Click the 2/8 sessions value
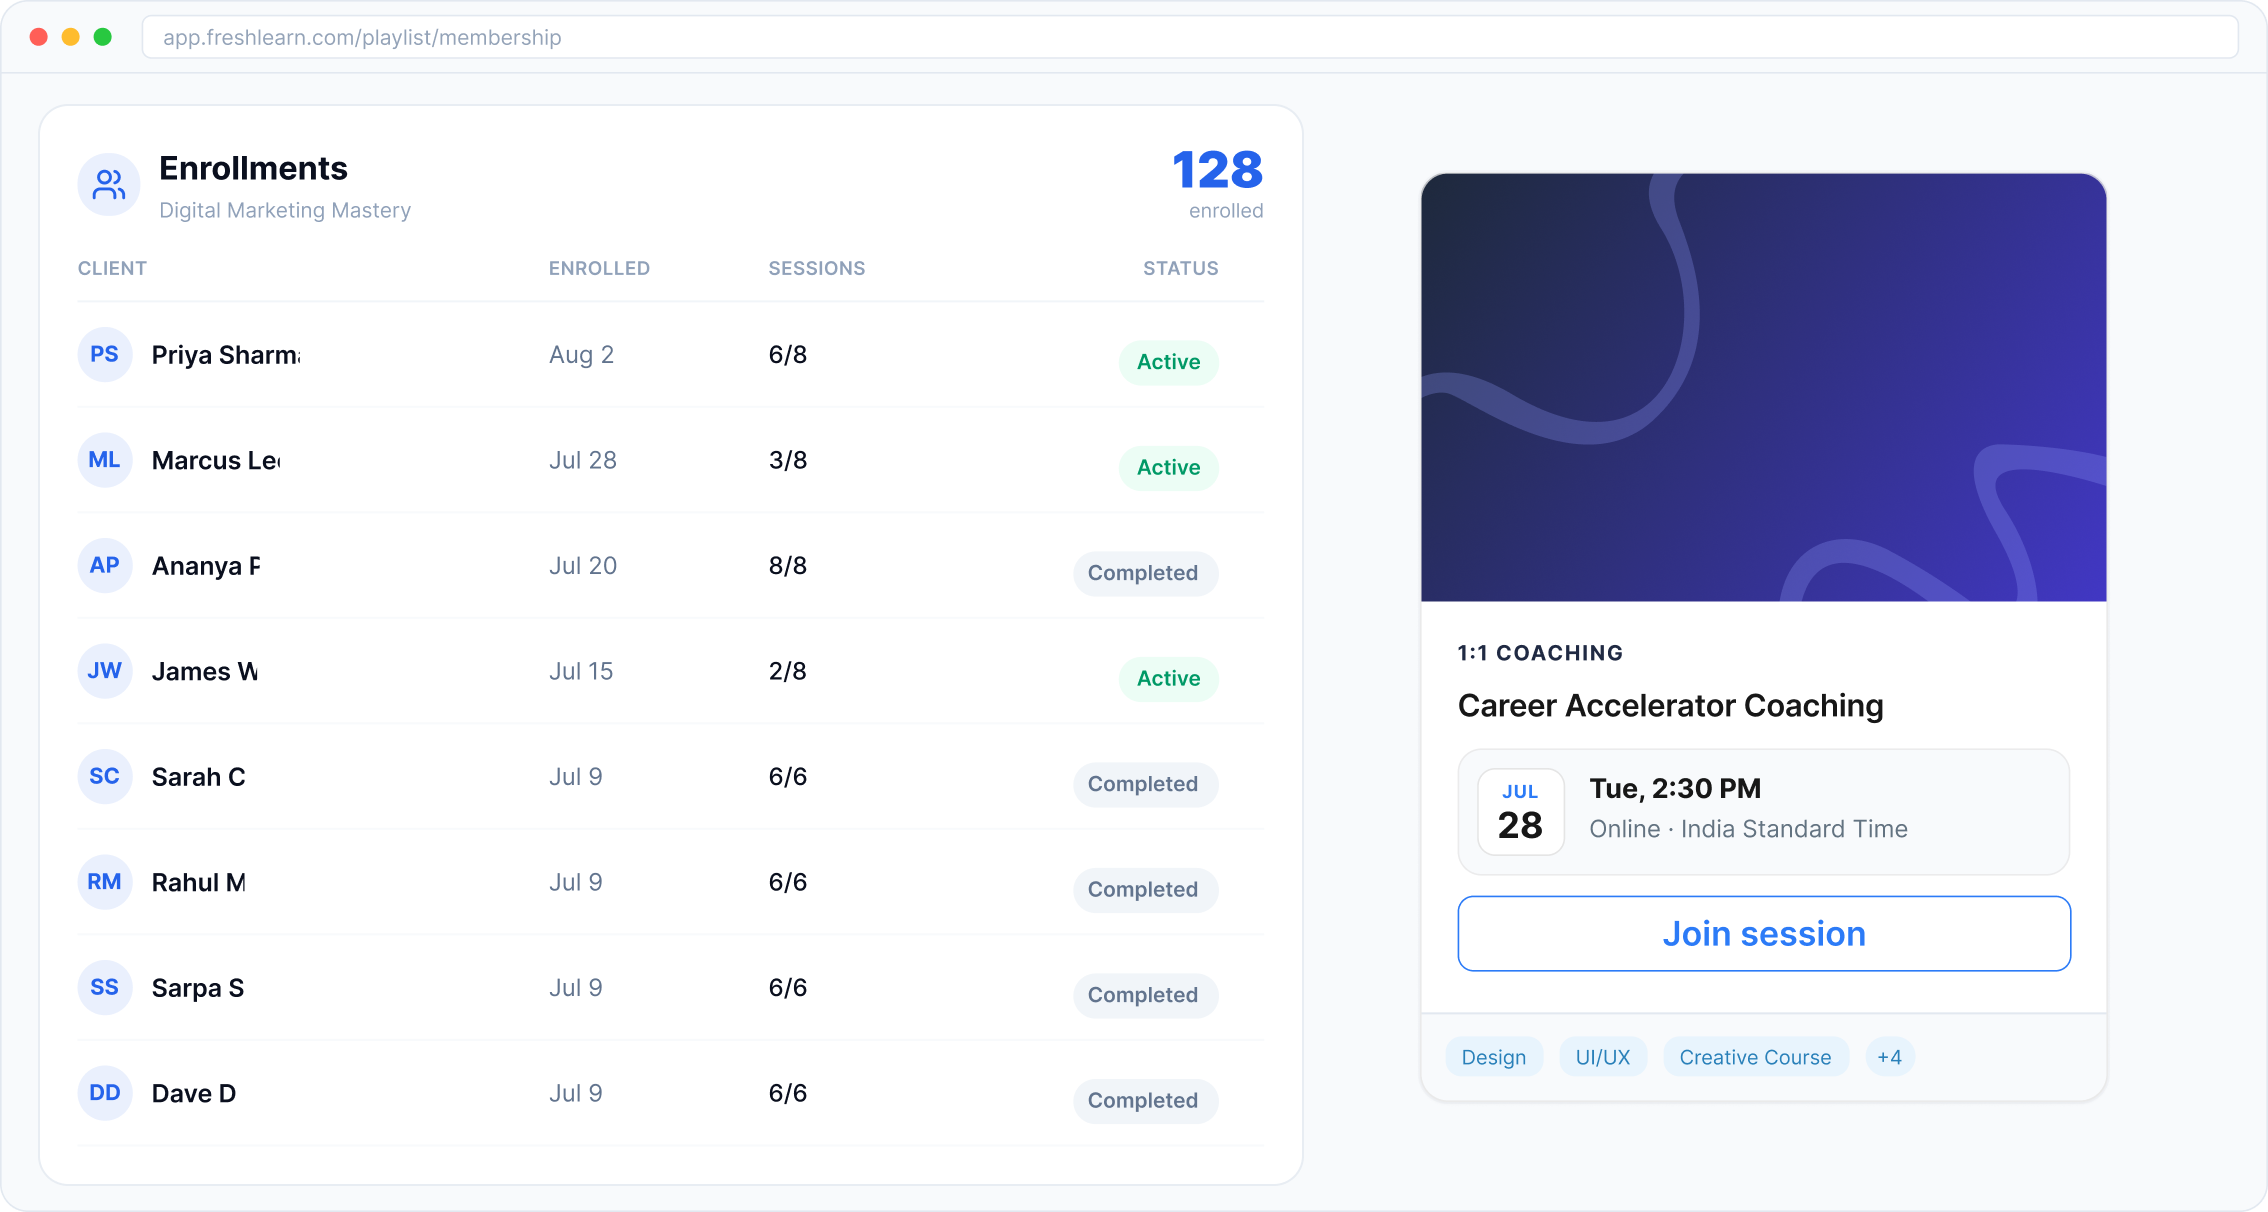The height and width of the screenshot is (1212, 2268). [788, 671]
